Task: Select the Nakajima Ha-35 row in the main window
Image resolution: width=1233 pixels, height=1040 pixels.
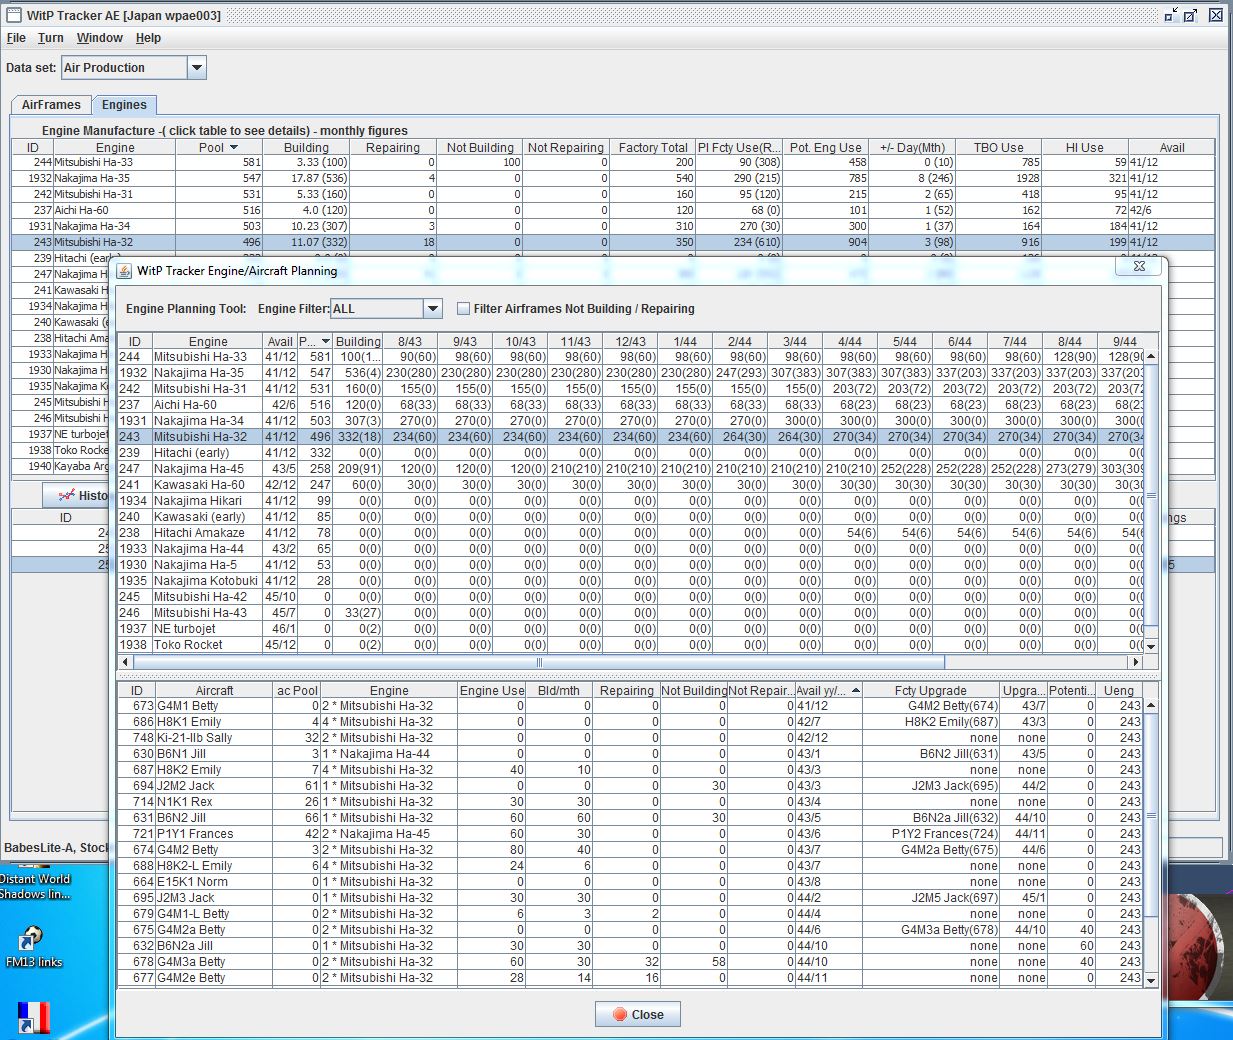Action: click(613, 178)
